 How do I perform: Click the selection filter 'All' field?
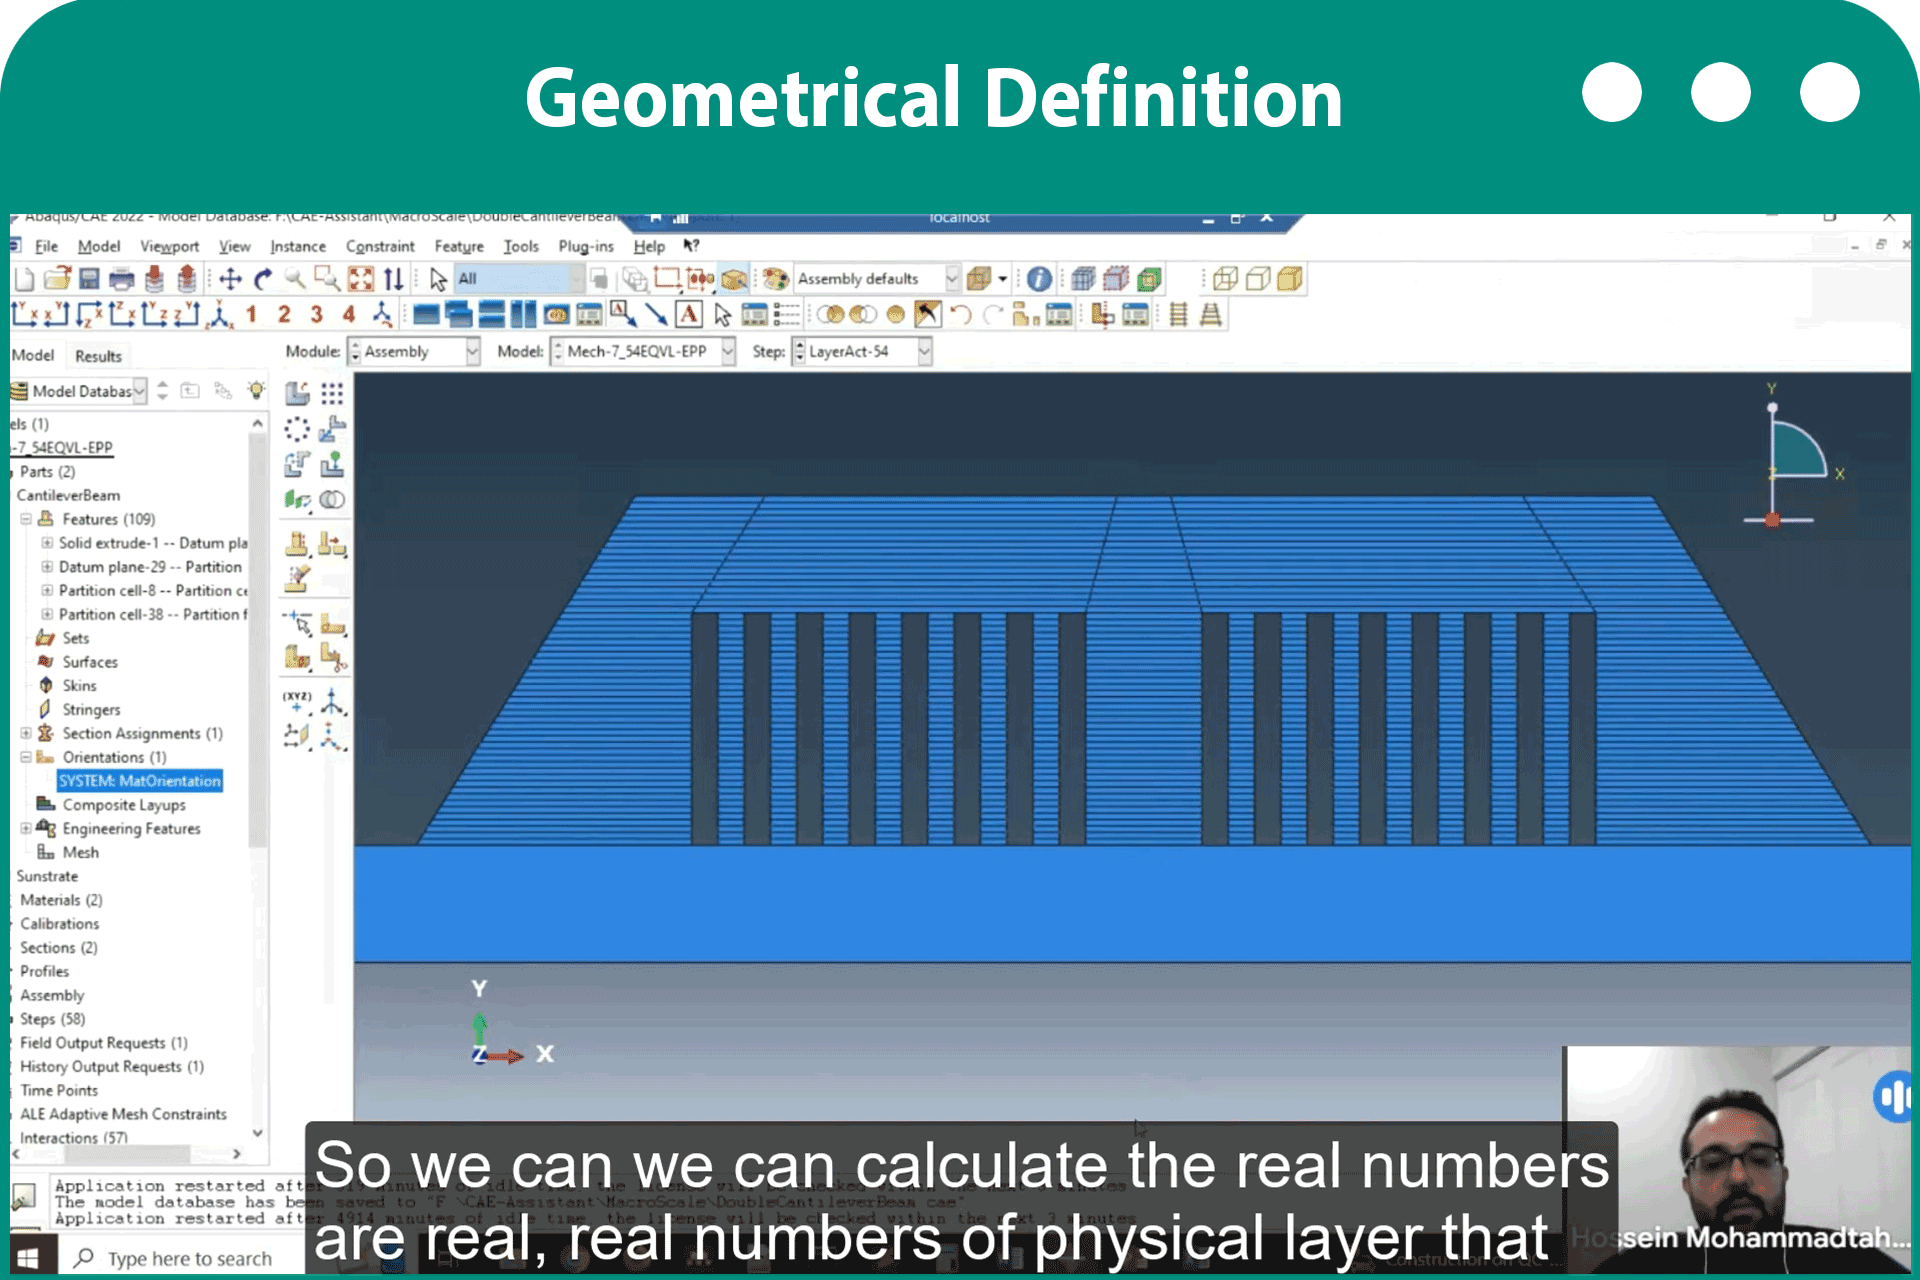pos(519,279)
